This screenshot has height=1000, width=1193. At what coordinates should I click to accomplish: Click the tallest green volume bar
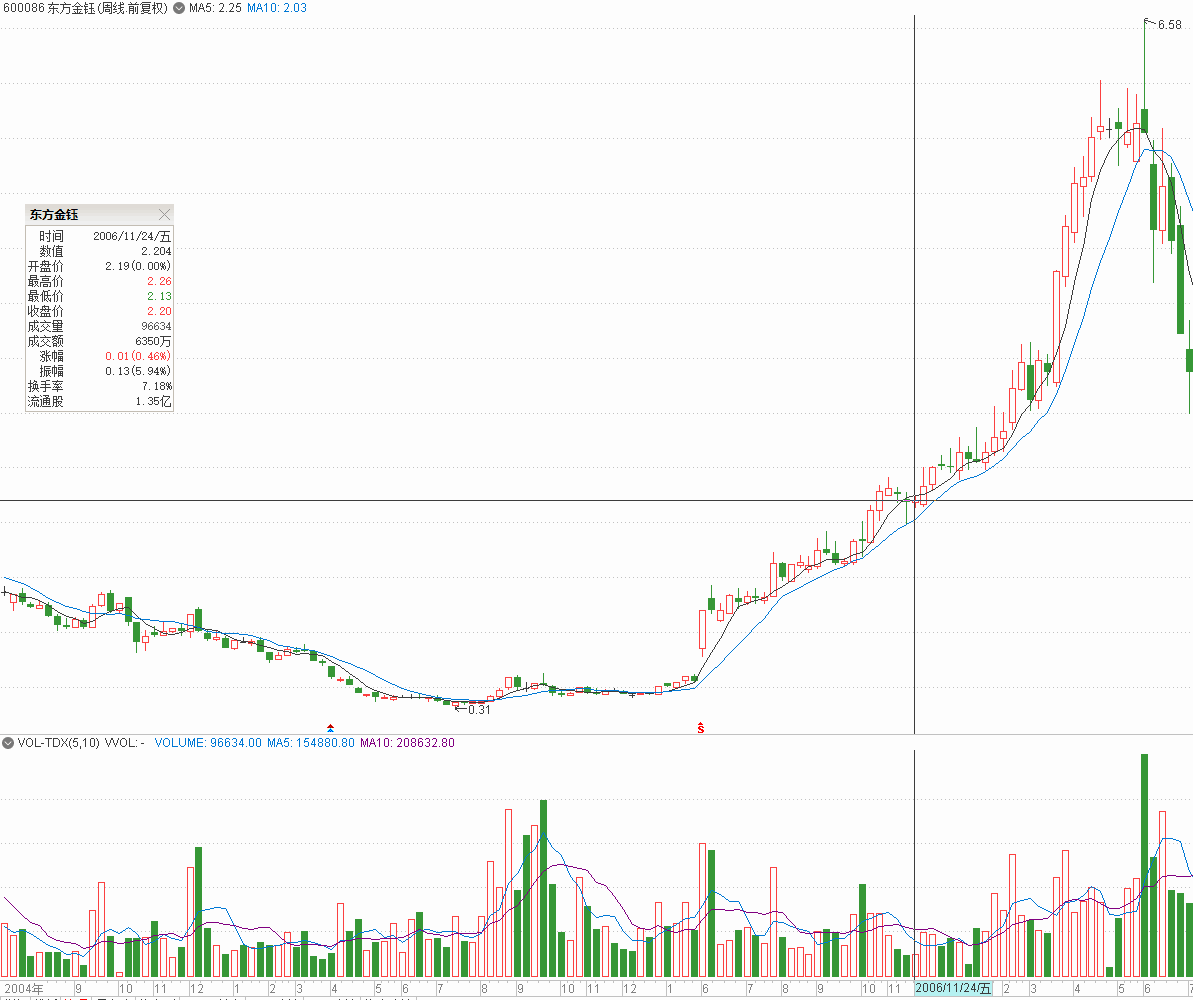point(1144,865)
